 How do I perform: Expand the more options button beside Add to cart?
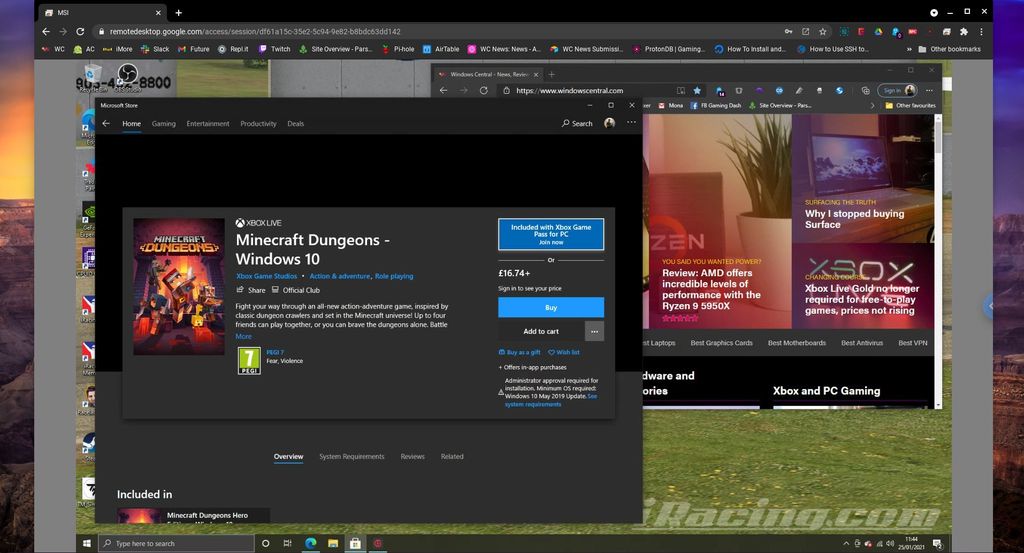(x=594, y=331)
